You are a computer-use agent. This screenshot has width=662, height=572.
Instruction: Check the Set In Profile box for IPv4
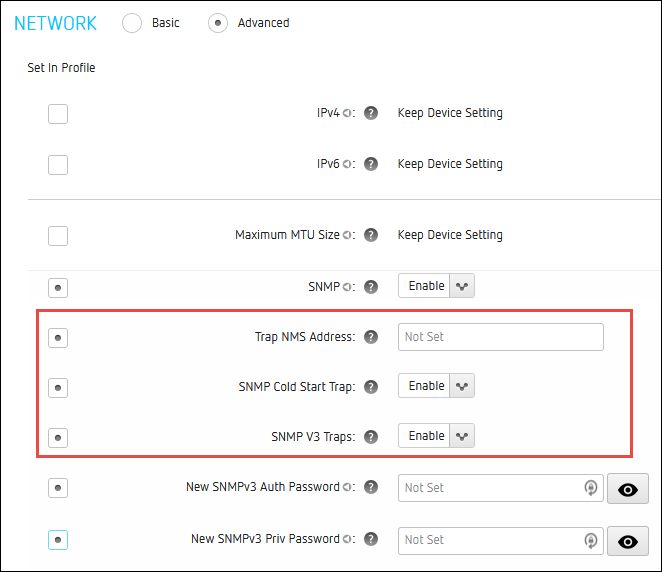(58, 114)
